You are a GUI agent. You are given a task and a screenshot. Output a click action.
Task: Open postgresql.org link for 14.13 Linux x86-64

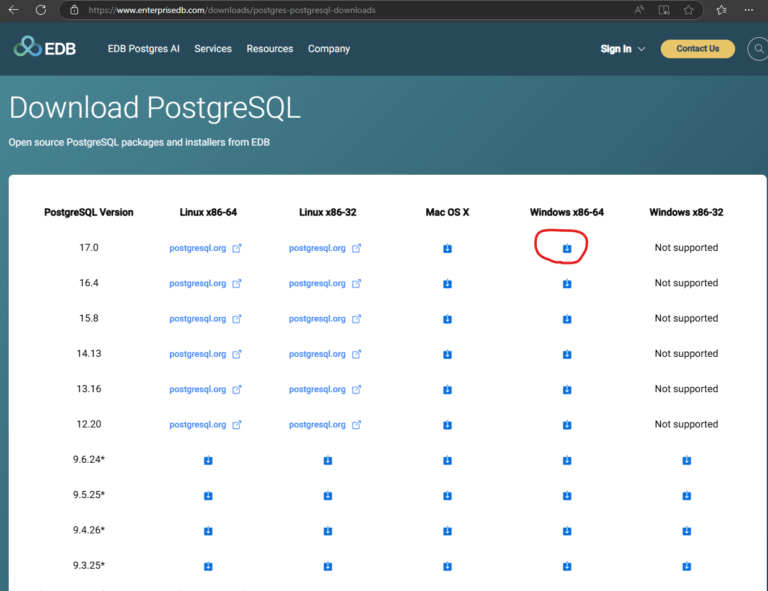pos(205,354)
